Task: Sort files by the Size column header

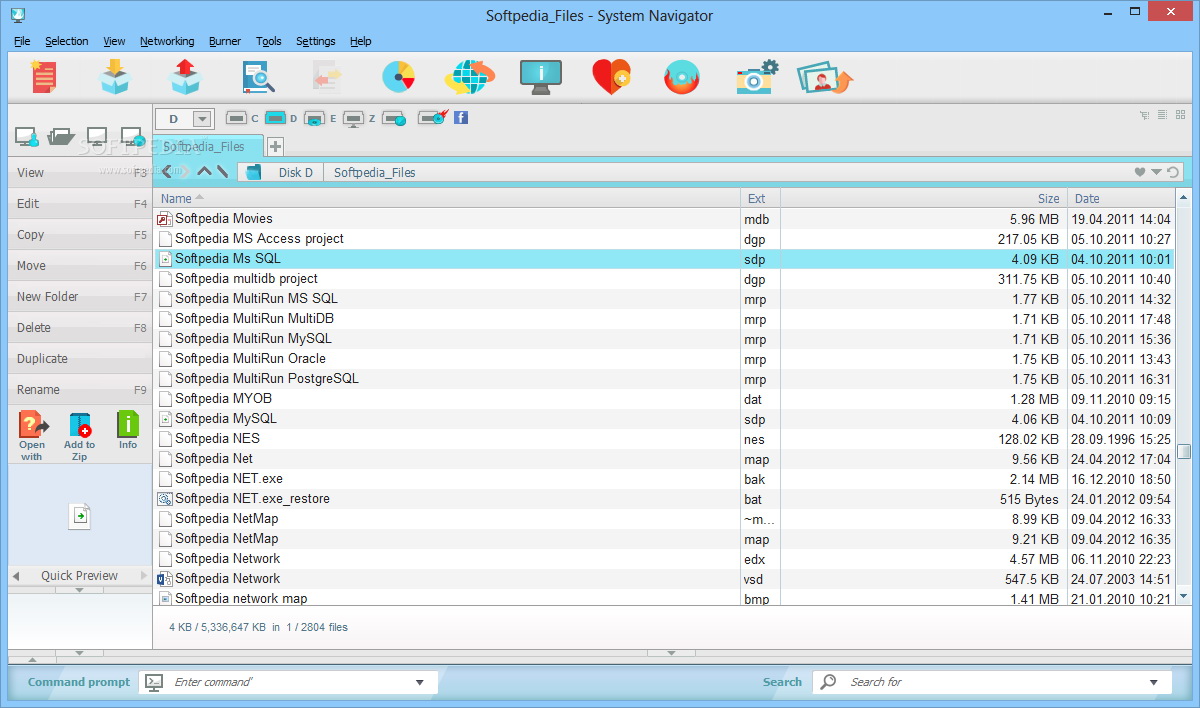Action: tap(923, 198)
